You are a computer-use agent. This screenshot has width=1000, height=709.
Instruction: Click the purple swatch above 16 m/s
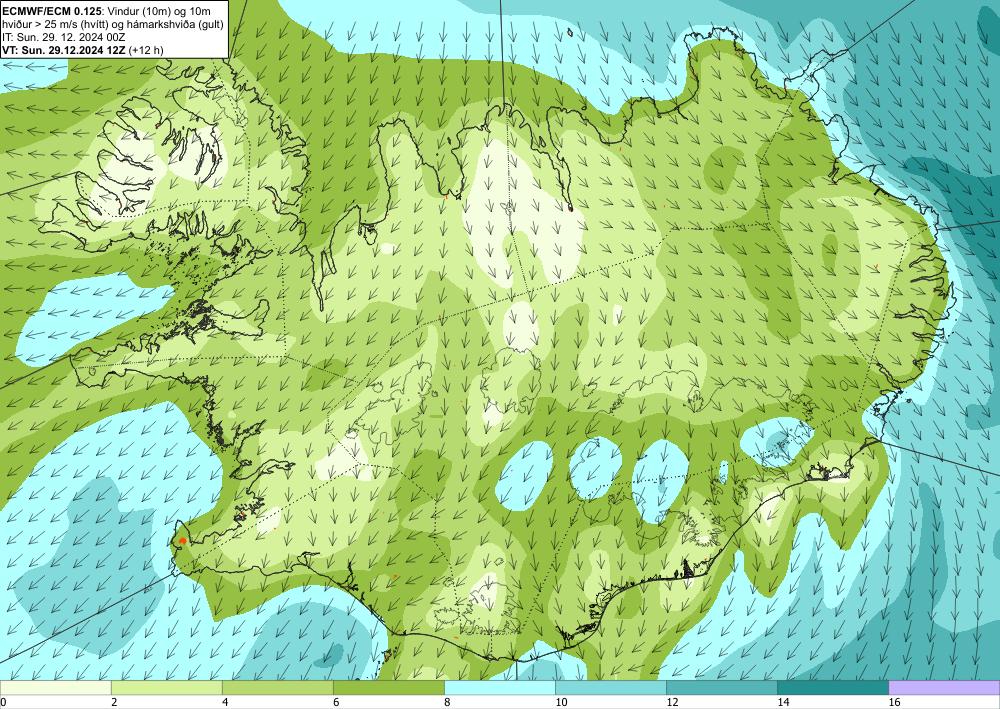944,687
